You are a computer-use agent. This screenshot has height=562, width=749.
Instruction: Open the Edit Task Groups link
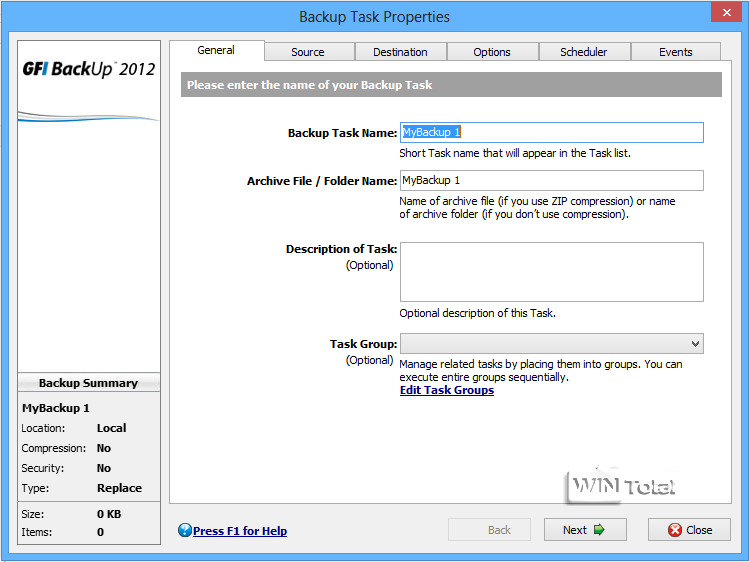coord(447,390)
